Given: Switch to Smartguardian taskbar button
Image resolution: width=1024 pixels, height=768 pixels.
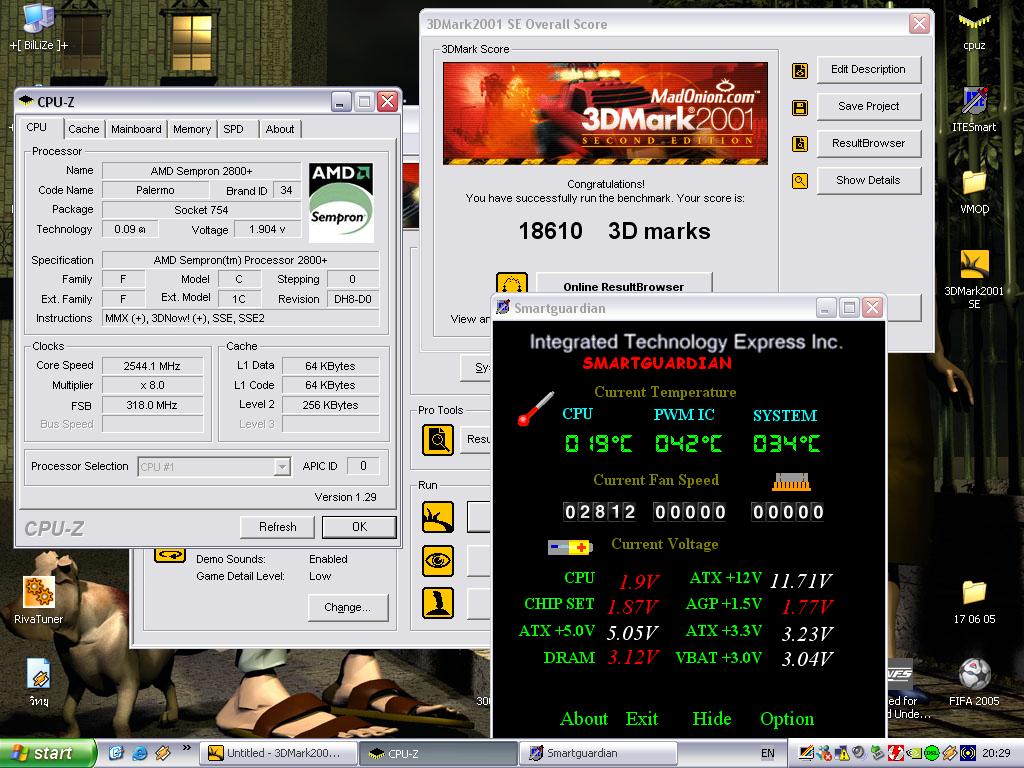Looking at the screenshot, I should 598,754.
